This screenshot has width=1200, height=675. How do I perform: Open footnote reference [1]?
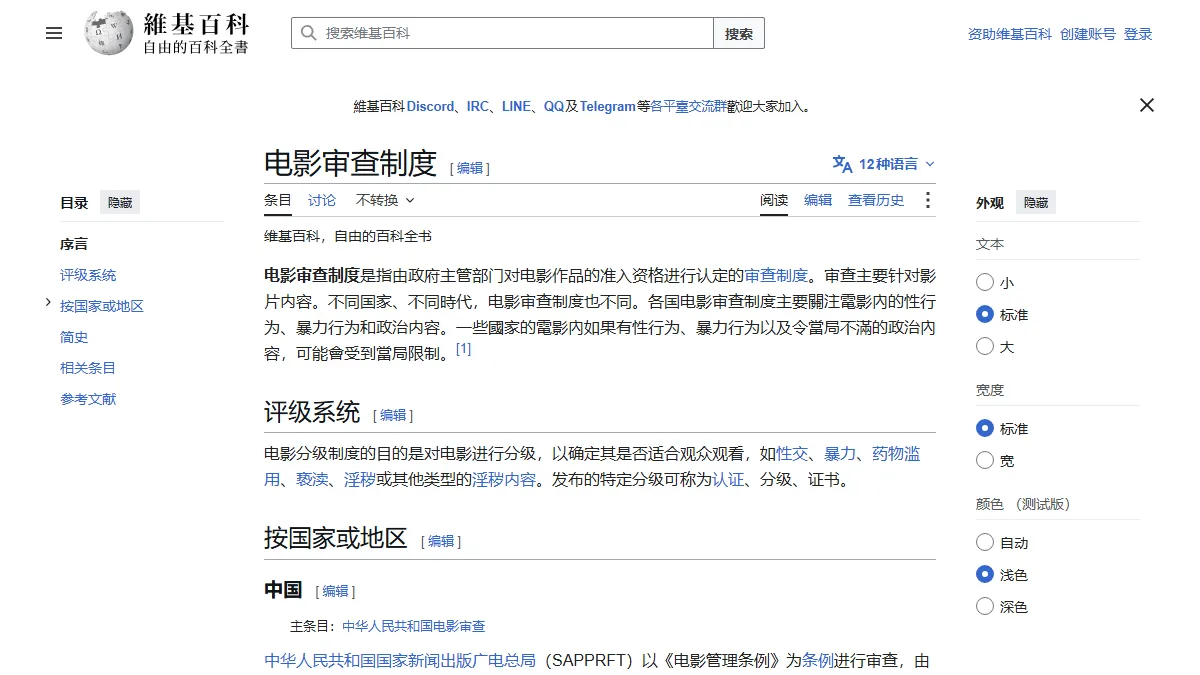463,349
